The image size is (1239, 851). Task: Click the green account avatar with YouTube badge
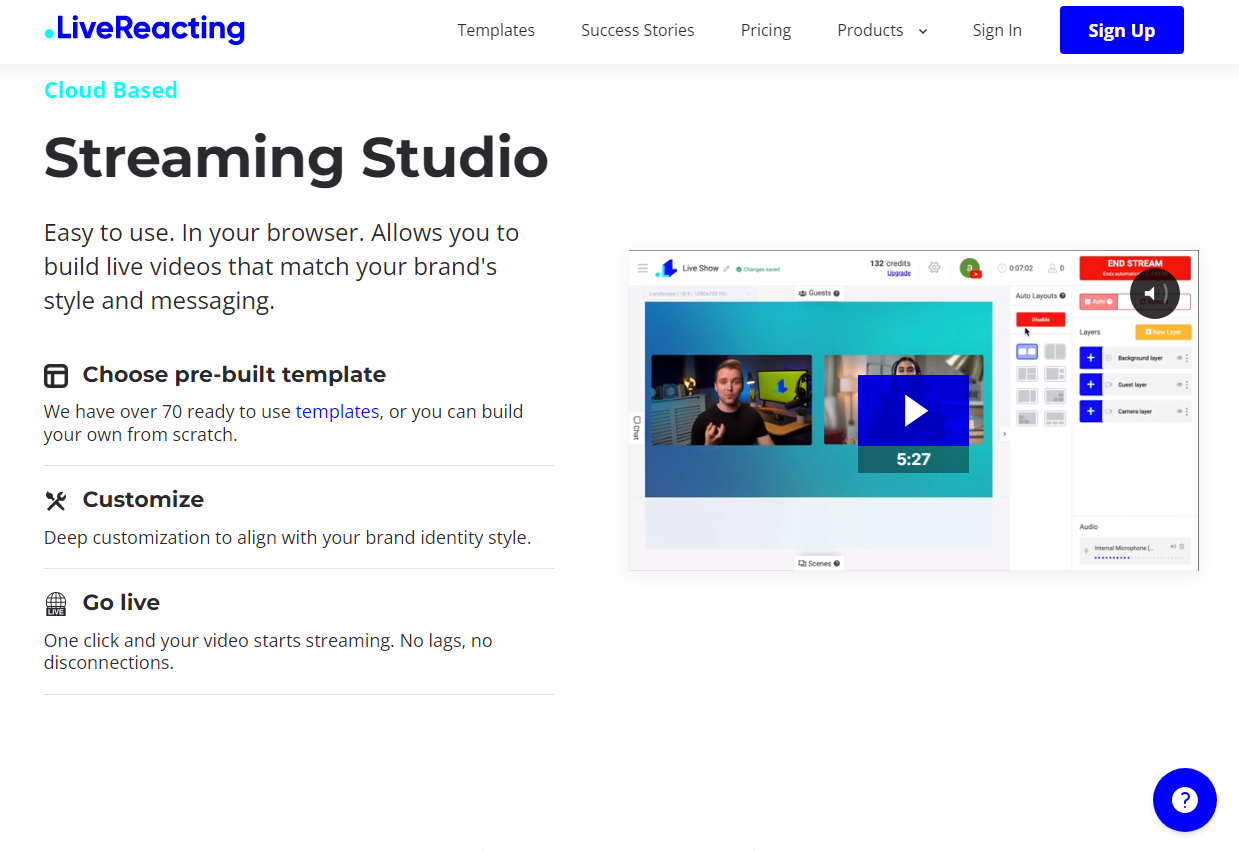pyautogui.click(x=970, y=268)
